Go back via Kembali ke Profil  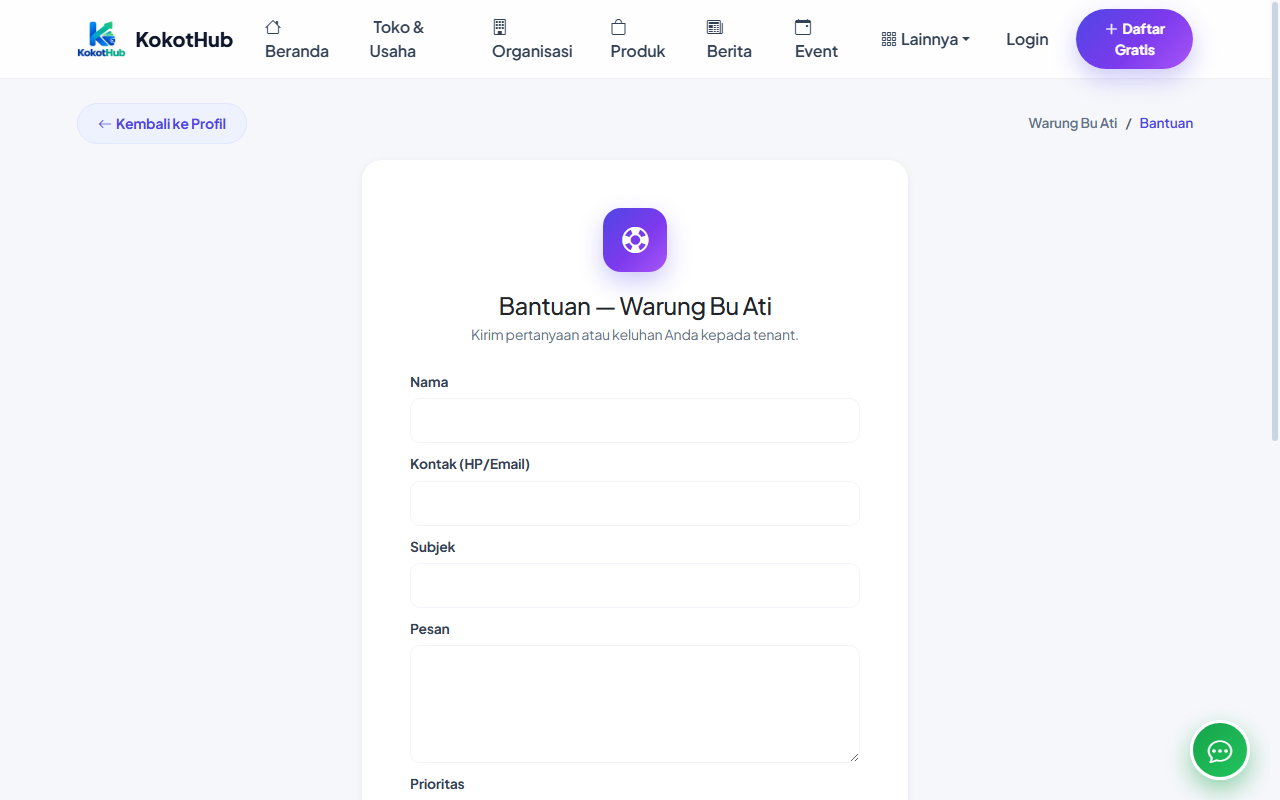[162, 124]
